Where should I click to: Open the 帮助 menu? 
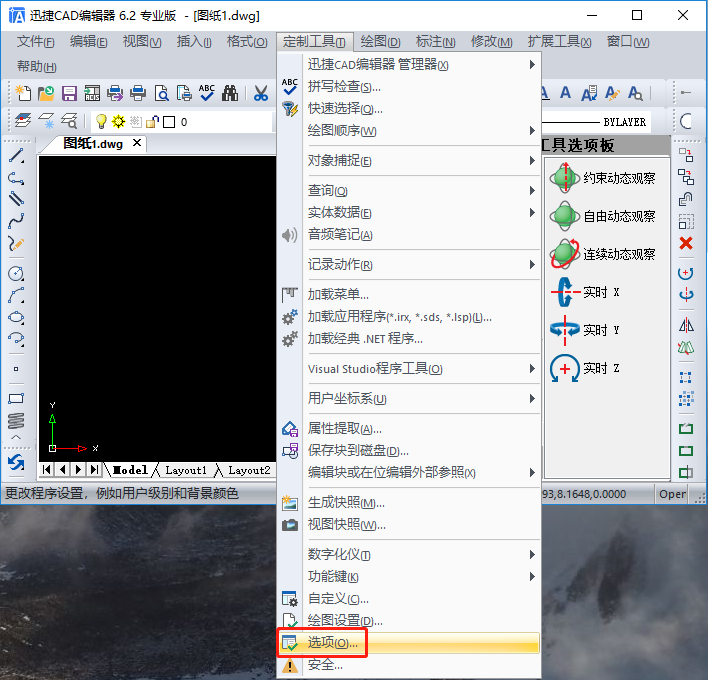tap(37, 66)
